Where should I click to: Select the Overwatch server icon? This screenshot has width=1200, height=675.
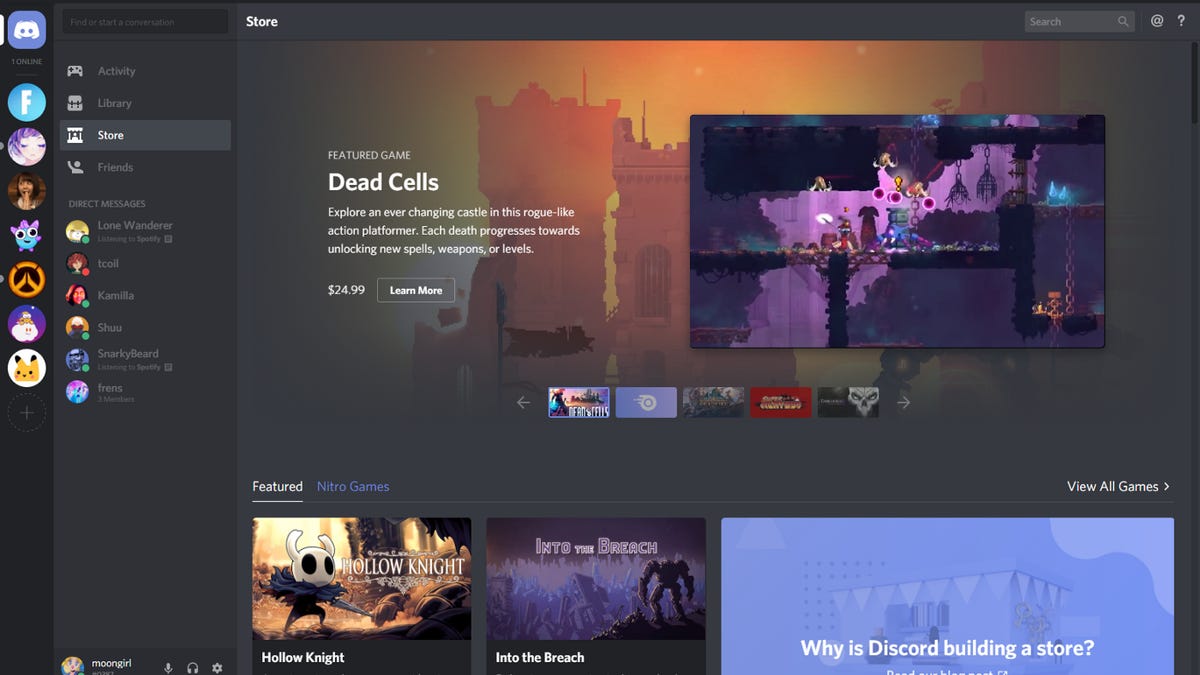coord(26,280)
